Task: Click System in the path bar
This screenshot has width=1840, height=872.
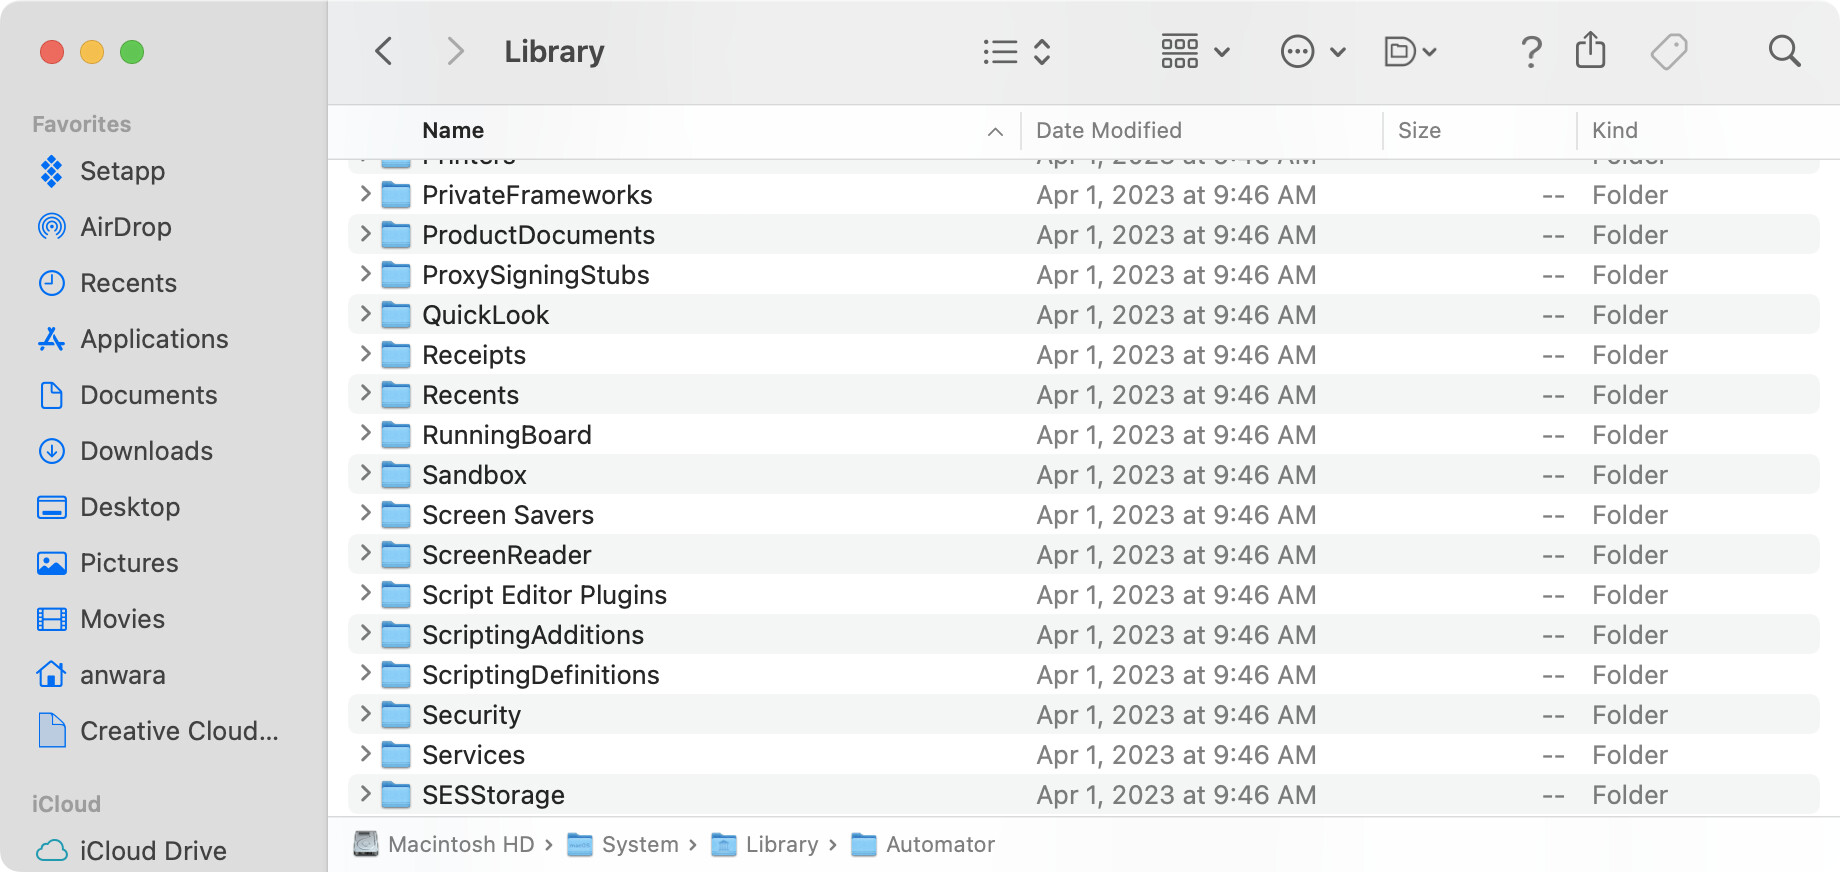Action: [640, 845]
